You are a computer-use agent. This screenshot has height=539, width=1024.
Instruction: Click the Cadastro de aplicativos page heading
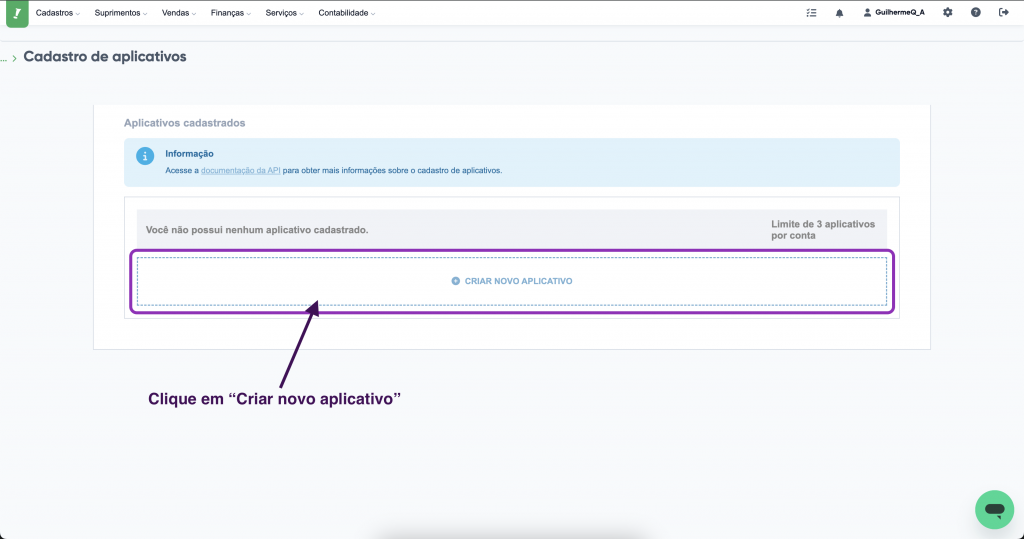point(105,57)
